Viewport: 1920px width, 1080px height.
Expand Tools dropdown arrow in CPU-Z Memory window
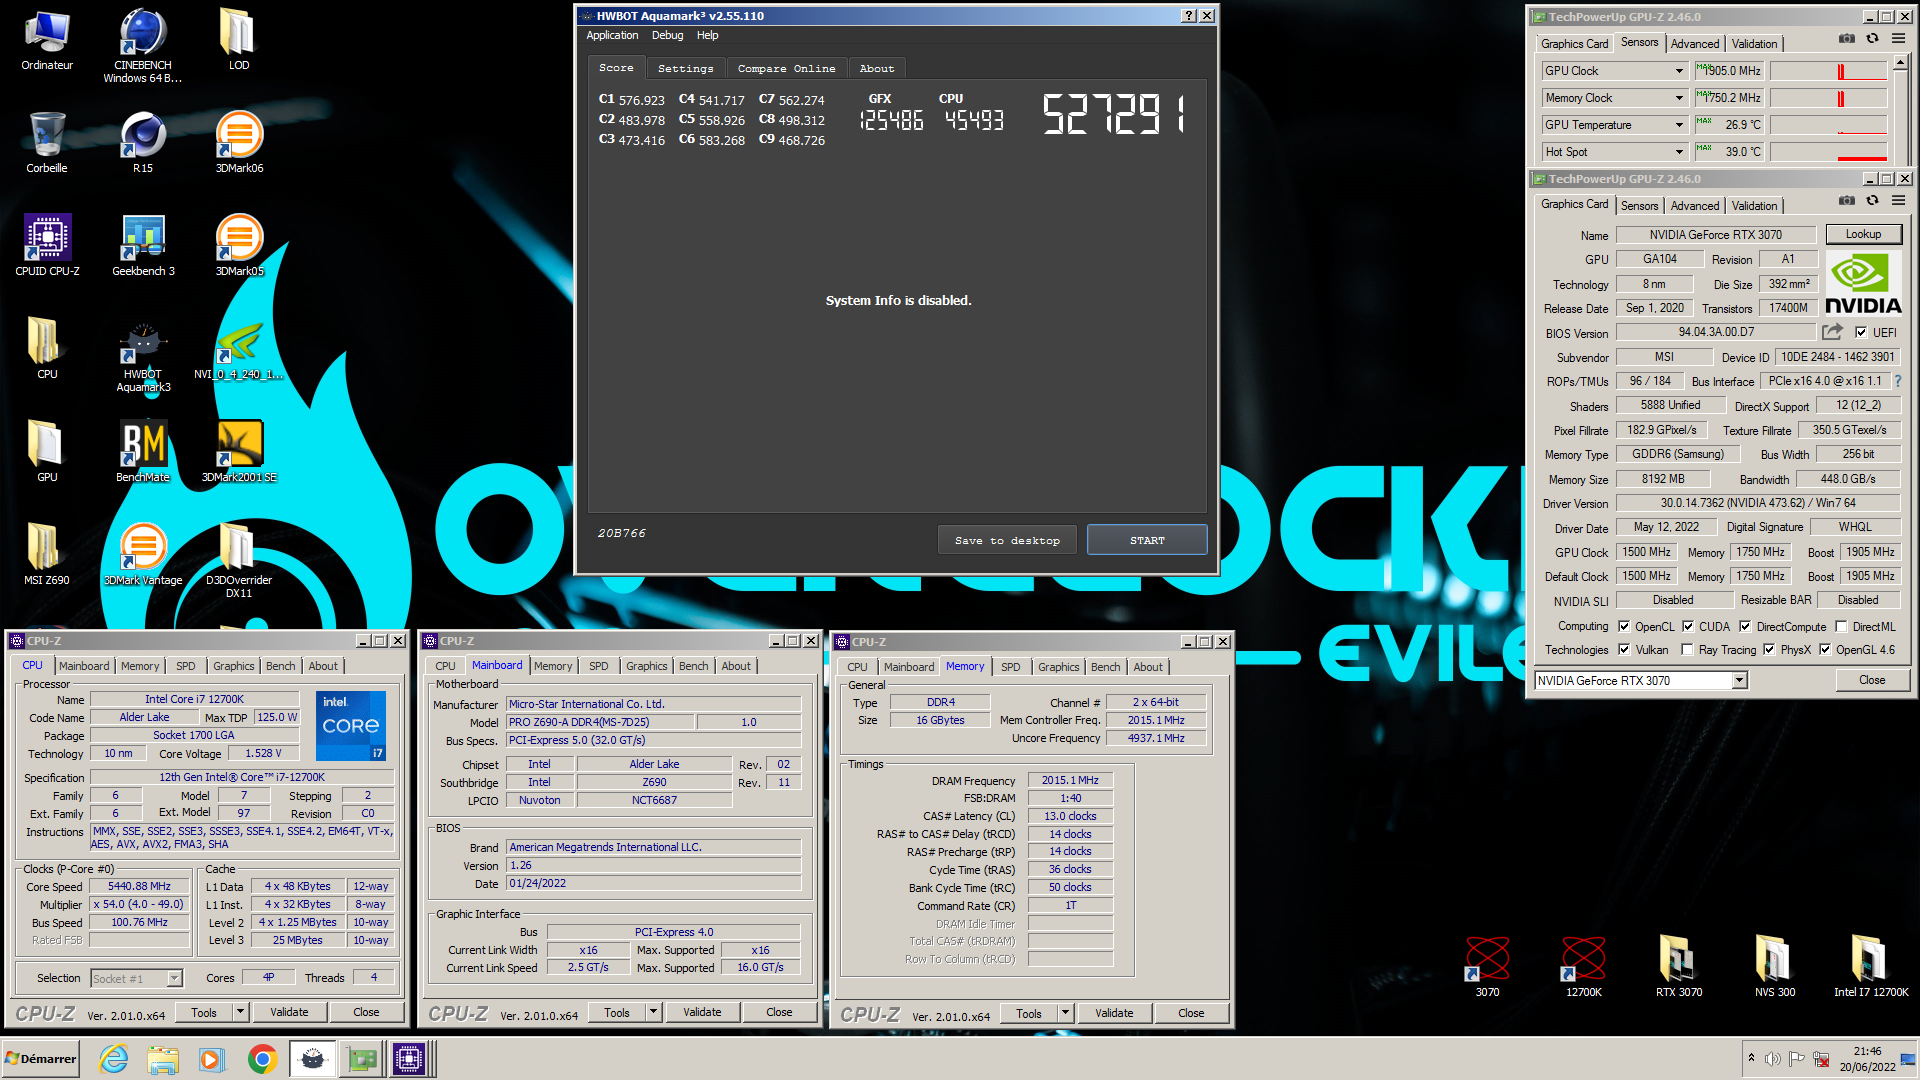coord(1066,1013)
